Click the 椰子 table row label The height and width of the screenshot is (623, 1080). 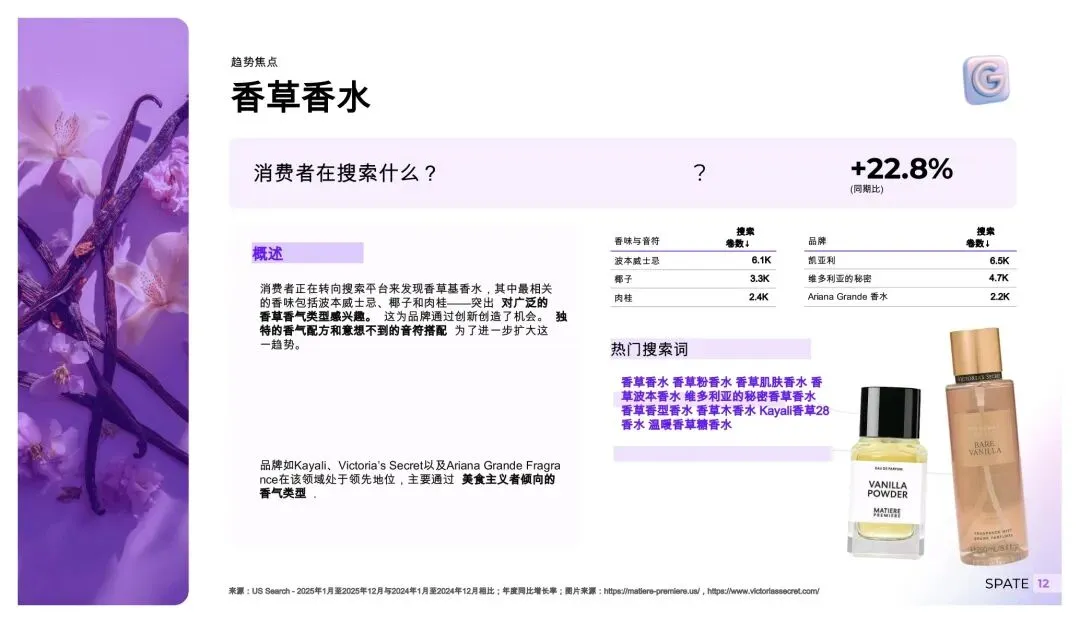(x=623, y=279)
